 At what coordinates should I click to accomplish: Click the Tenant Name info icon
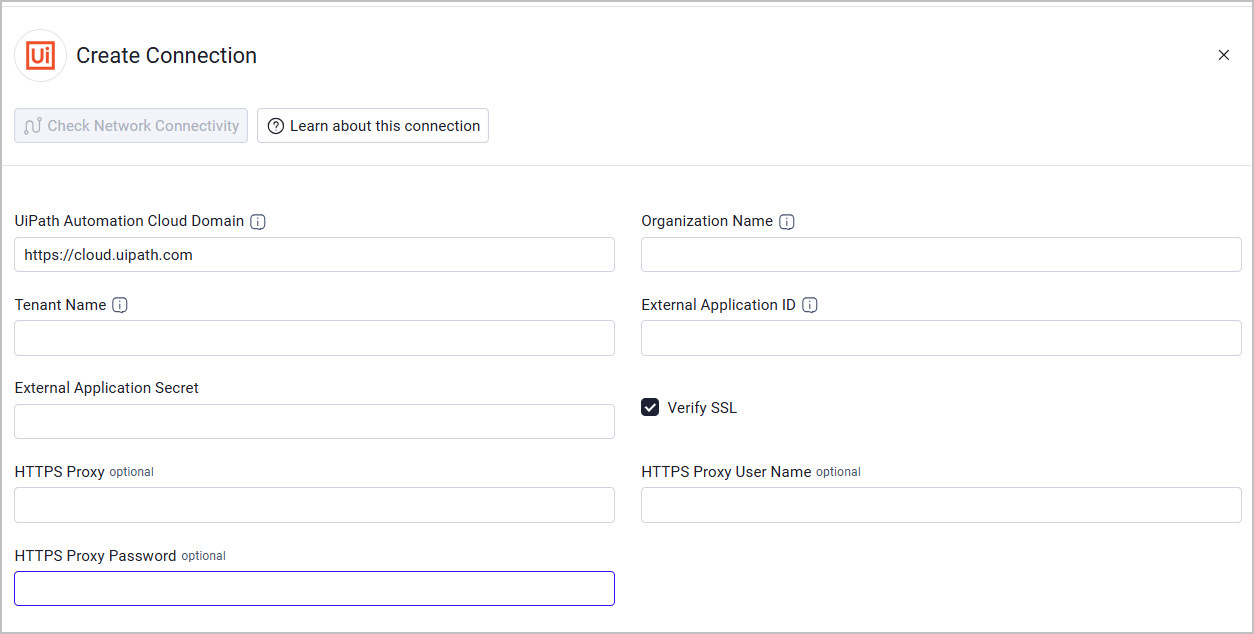point(120,305)
